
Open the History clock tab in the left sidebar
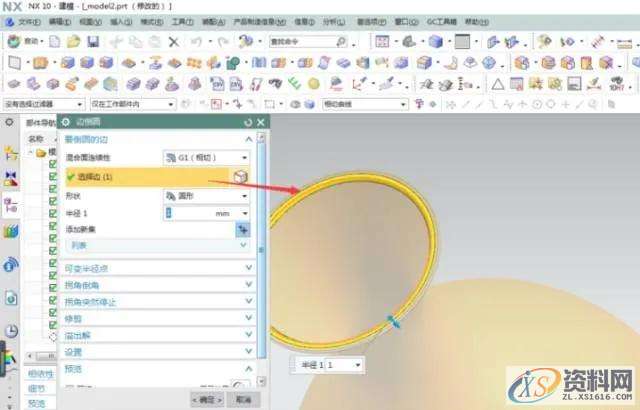click(x=11, y=331)
